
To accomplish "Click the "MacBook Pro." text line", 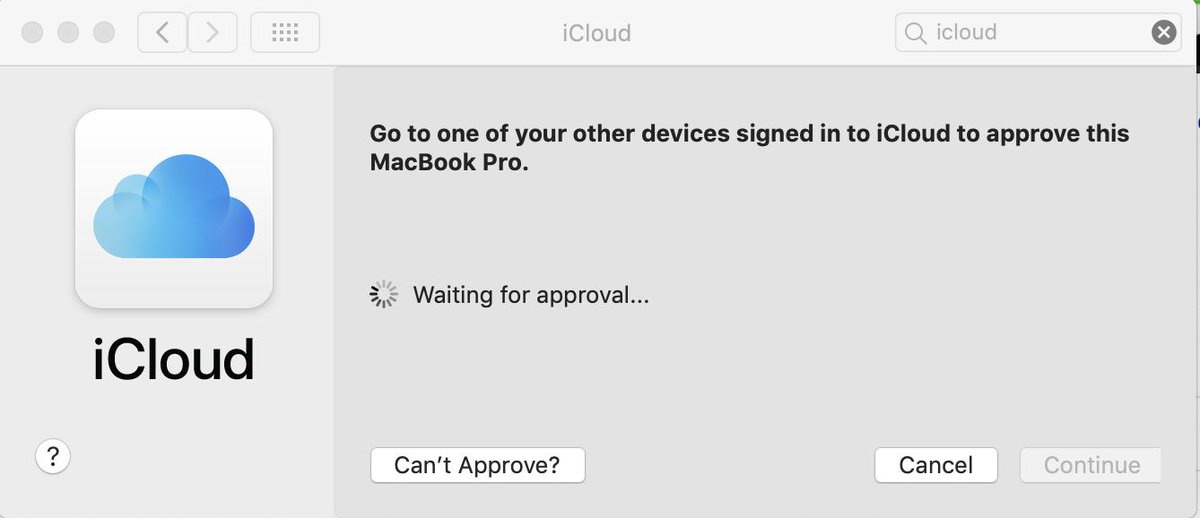I will pyautogui.click(x=449, y=163).
